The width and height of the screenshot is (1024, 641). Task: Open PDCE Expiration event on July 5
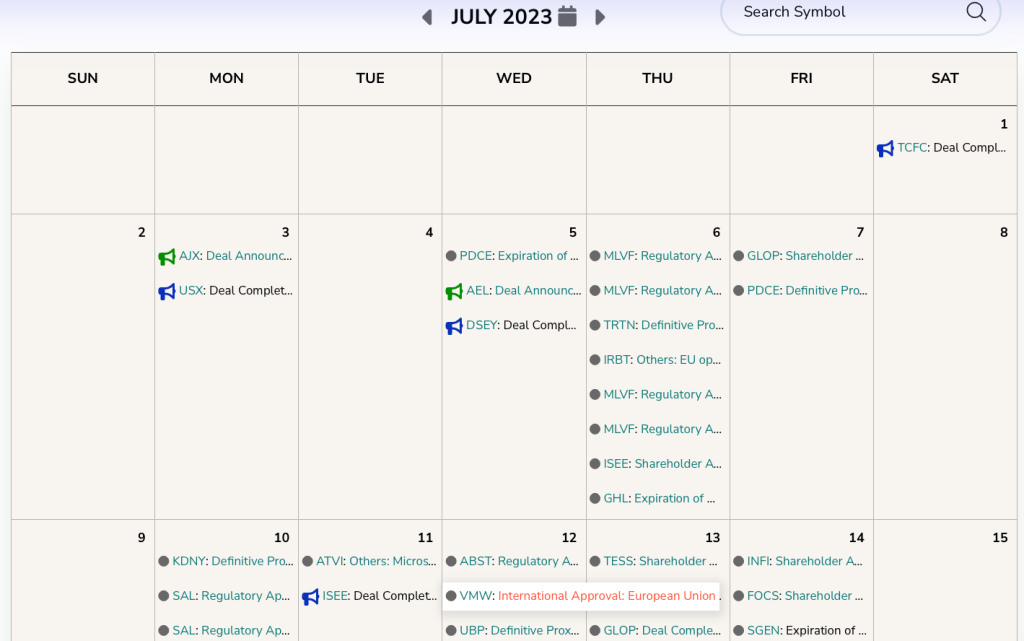click(537, 256)
